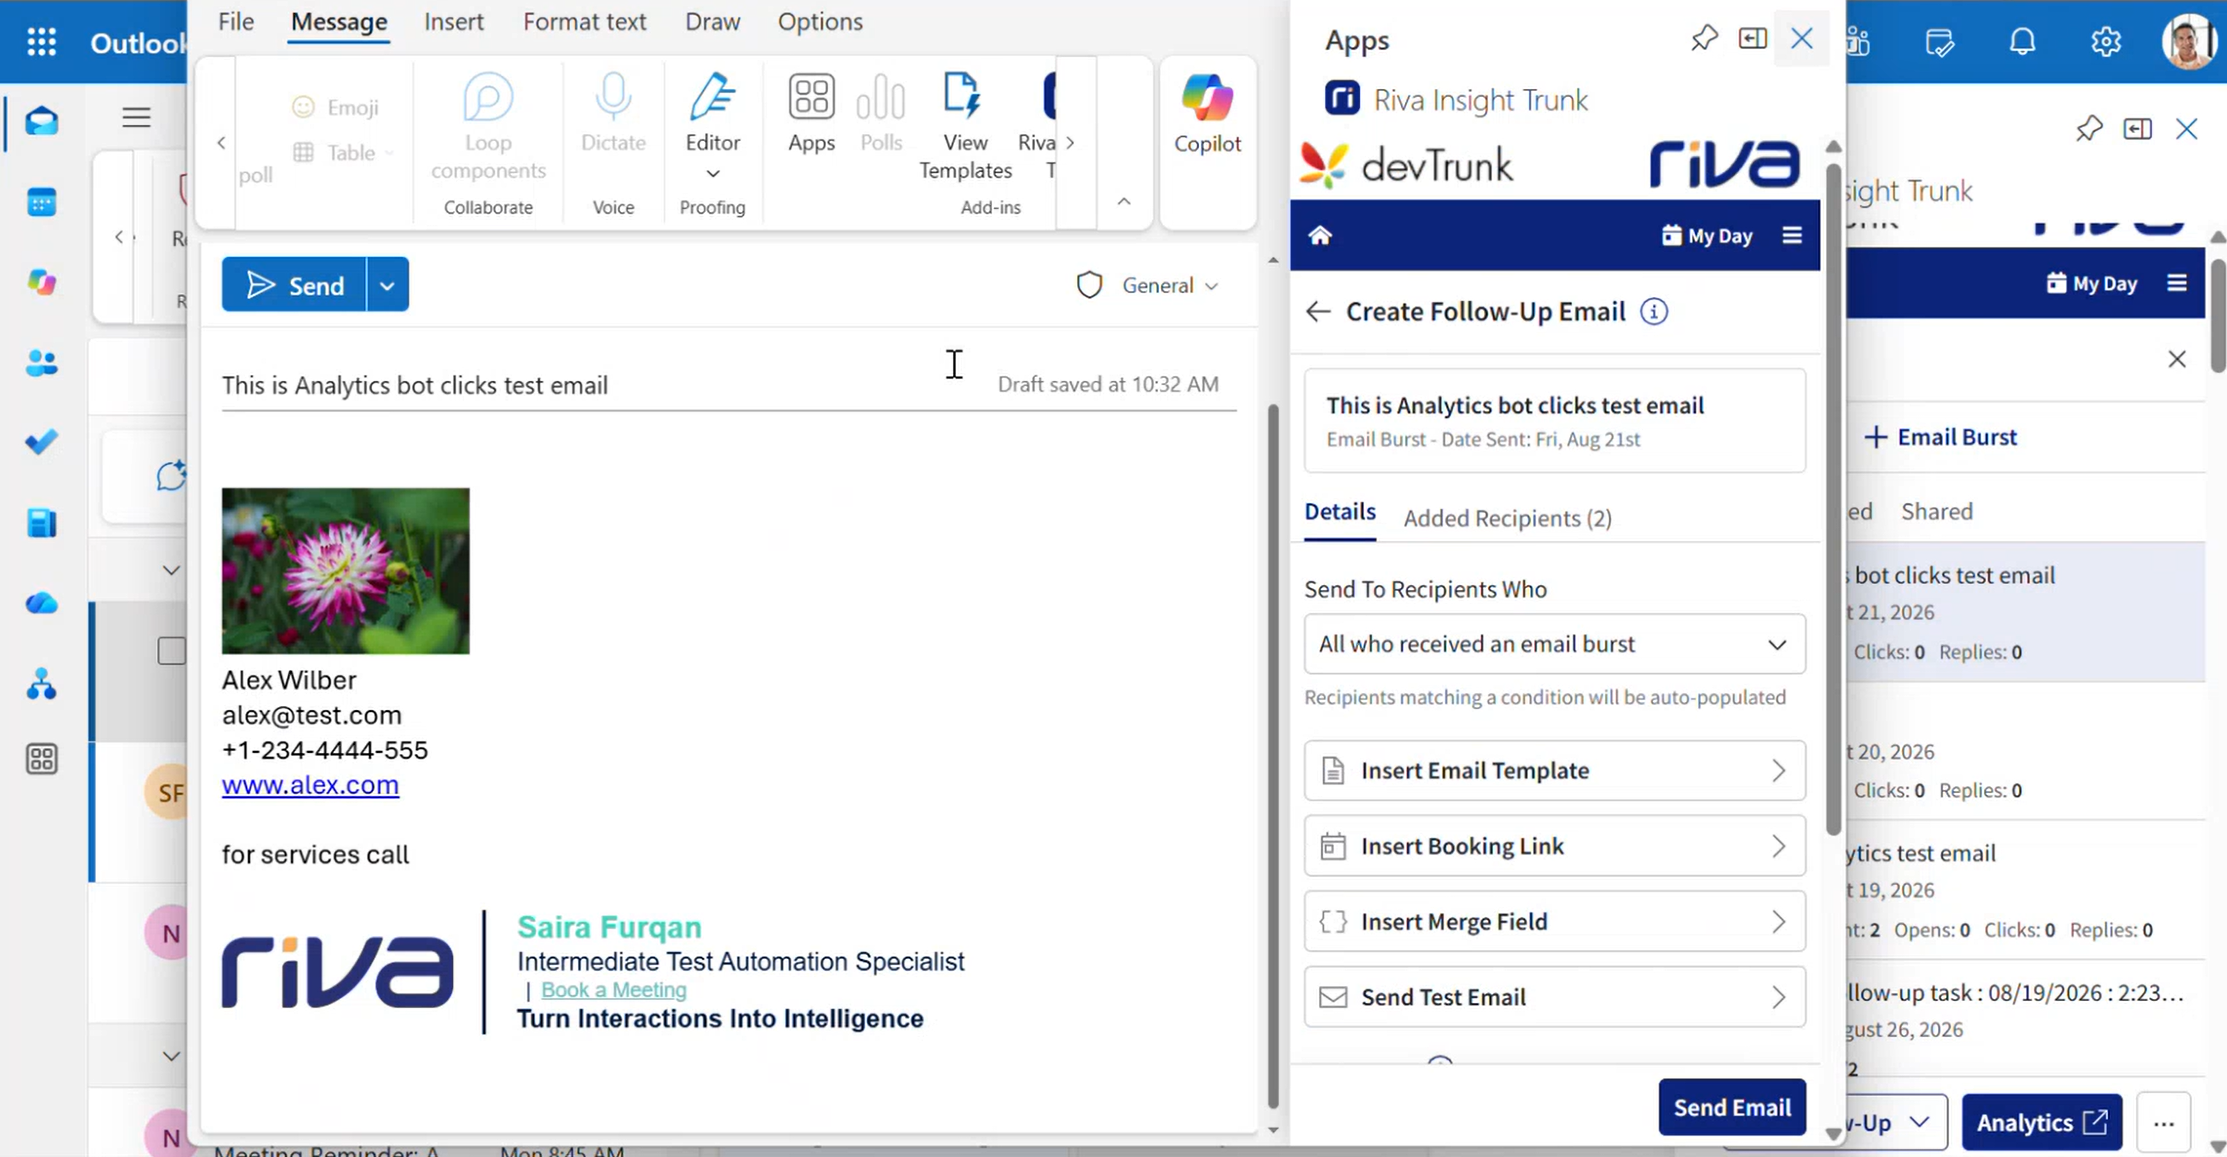Image resolution: width=2227 pixels, height=1157 pixels.
Task: Click Loop components in the ribbon
Action: pyautogui.click(x=488, y=127)
